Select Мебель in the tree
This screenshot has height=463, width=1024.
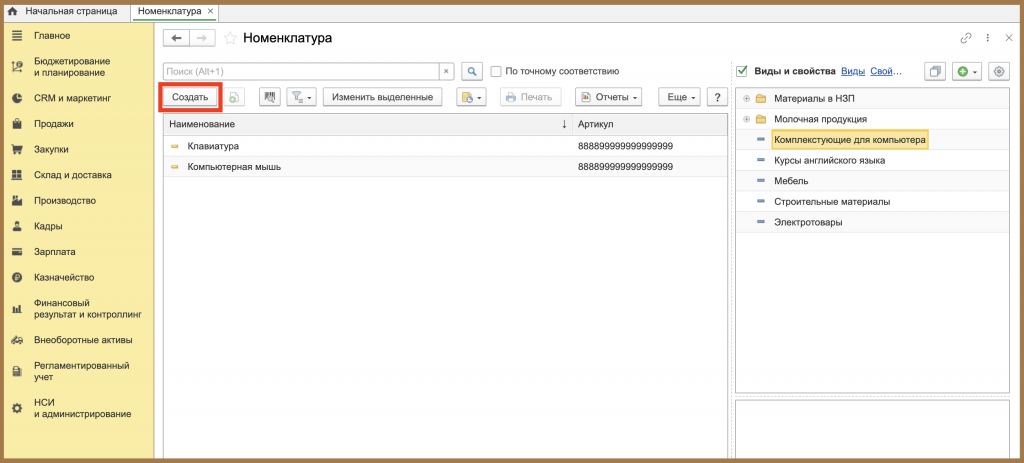[792, 181]
